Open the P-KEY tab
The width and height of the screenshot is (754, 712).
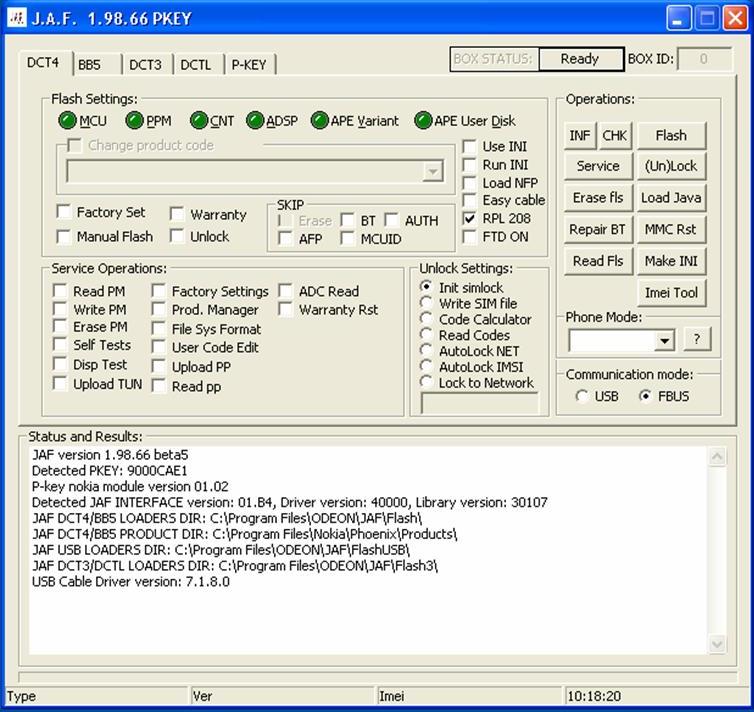pyautogui.click(x=250, y=64)
